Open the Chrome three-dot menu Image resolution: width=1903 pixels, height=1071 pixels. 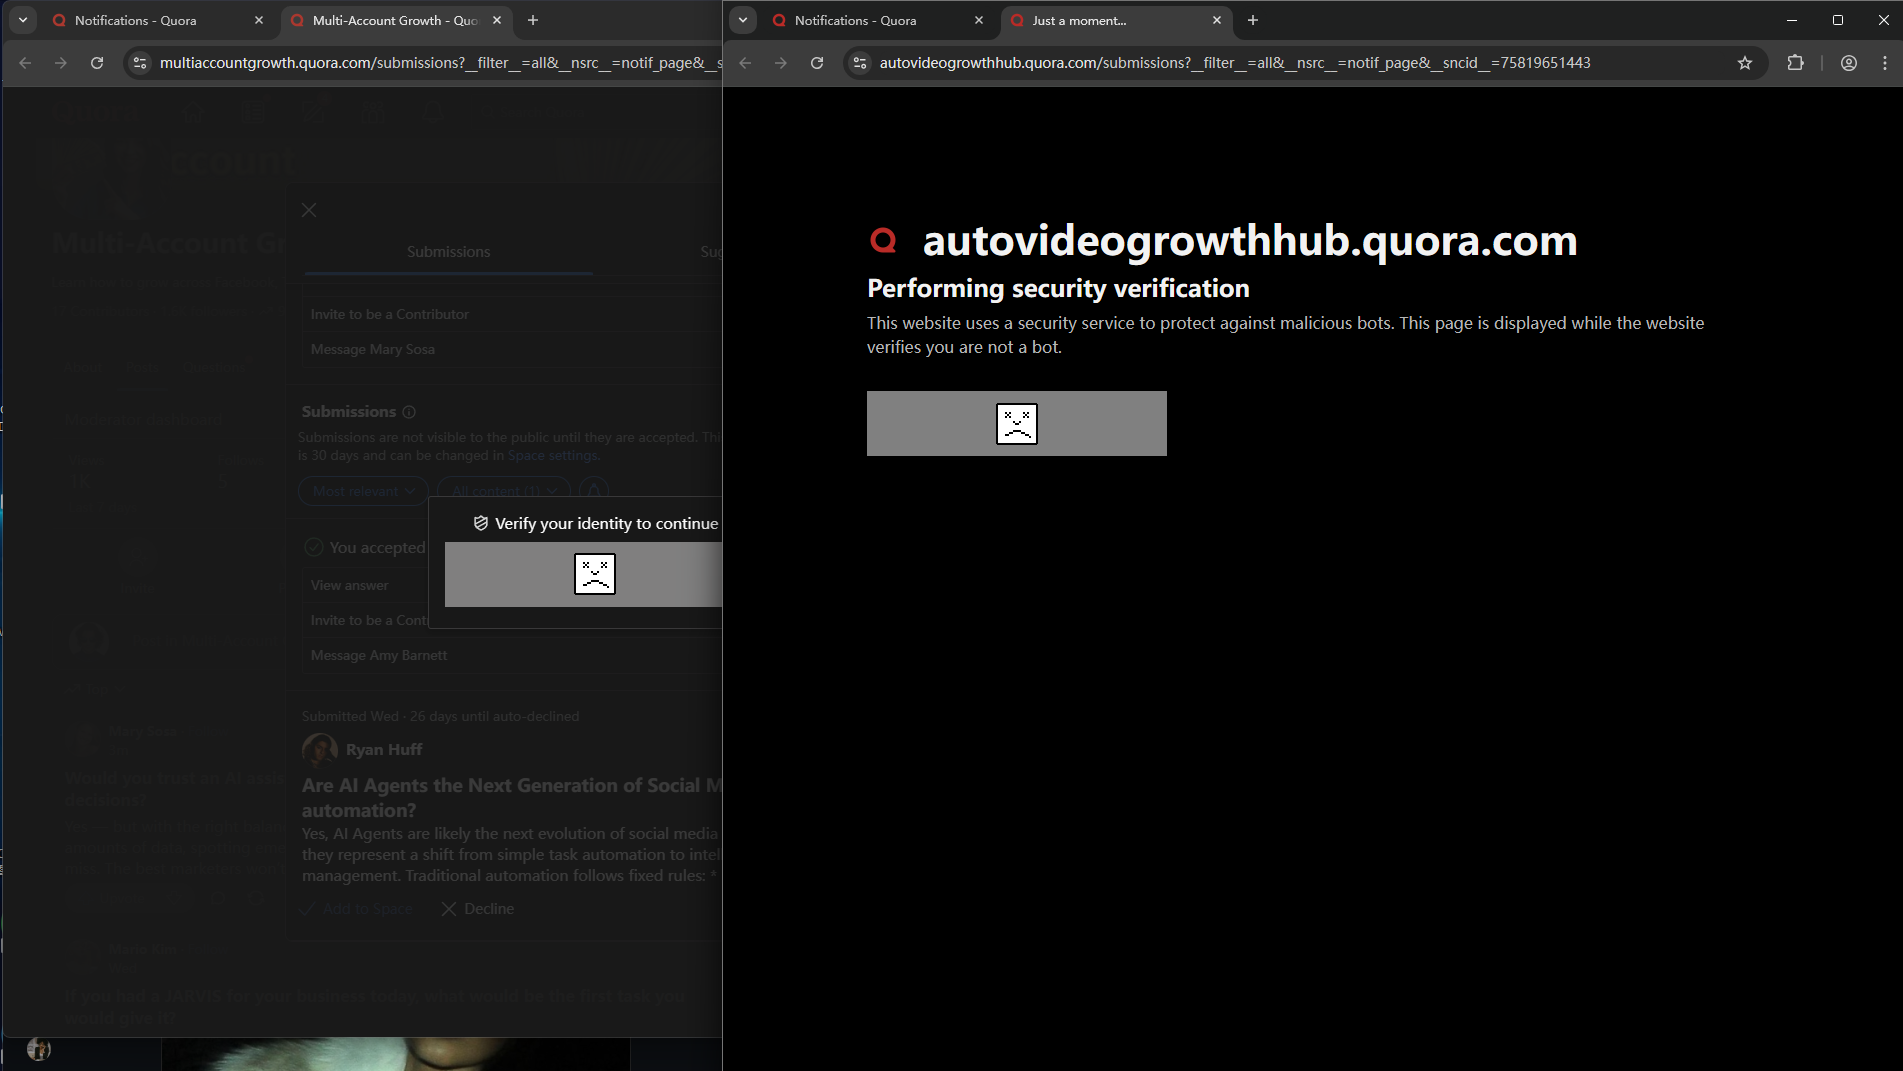click(x=1885, y=63)
